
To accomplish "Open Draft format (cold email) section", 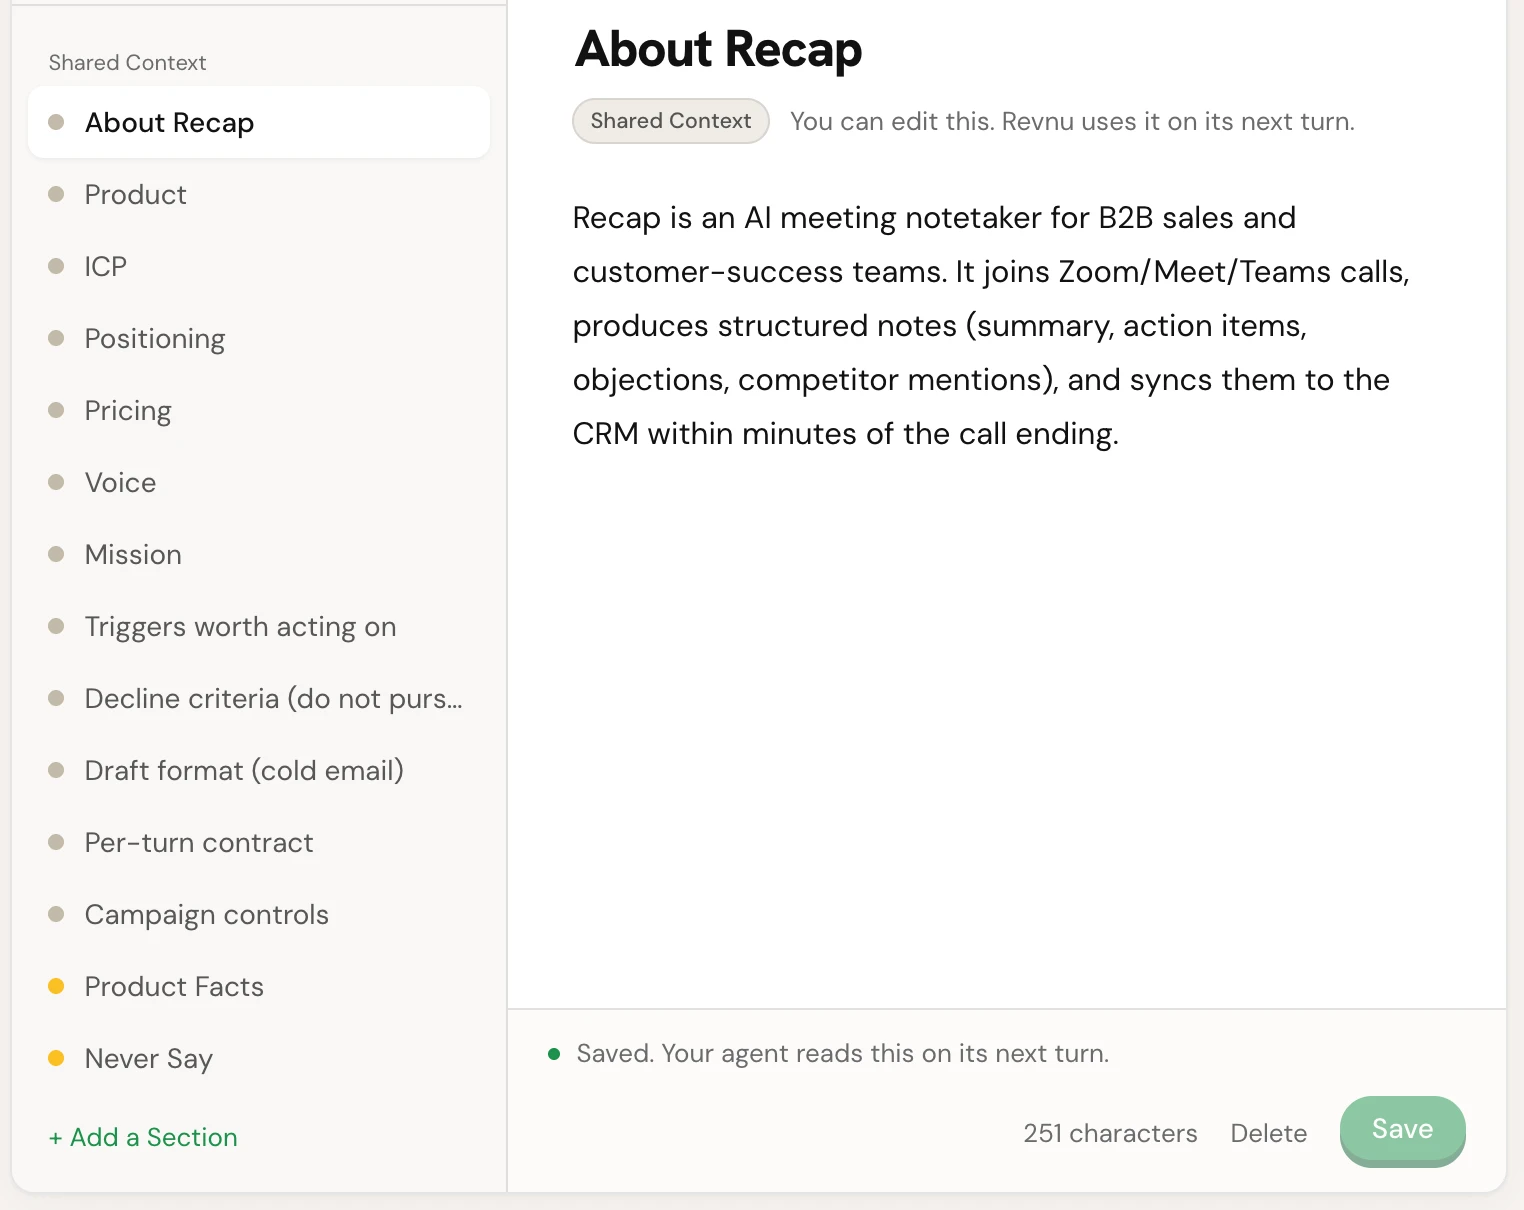I will (259, 770).
